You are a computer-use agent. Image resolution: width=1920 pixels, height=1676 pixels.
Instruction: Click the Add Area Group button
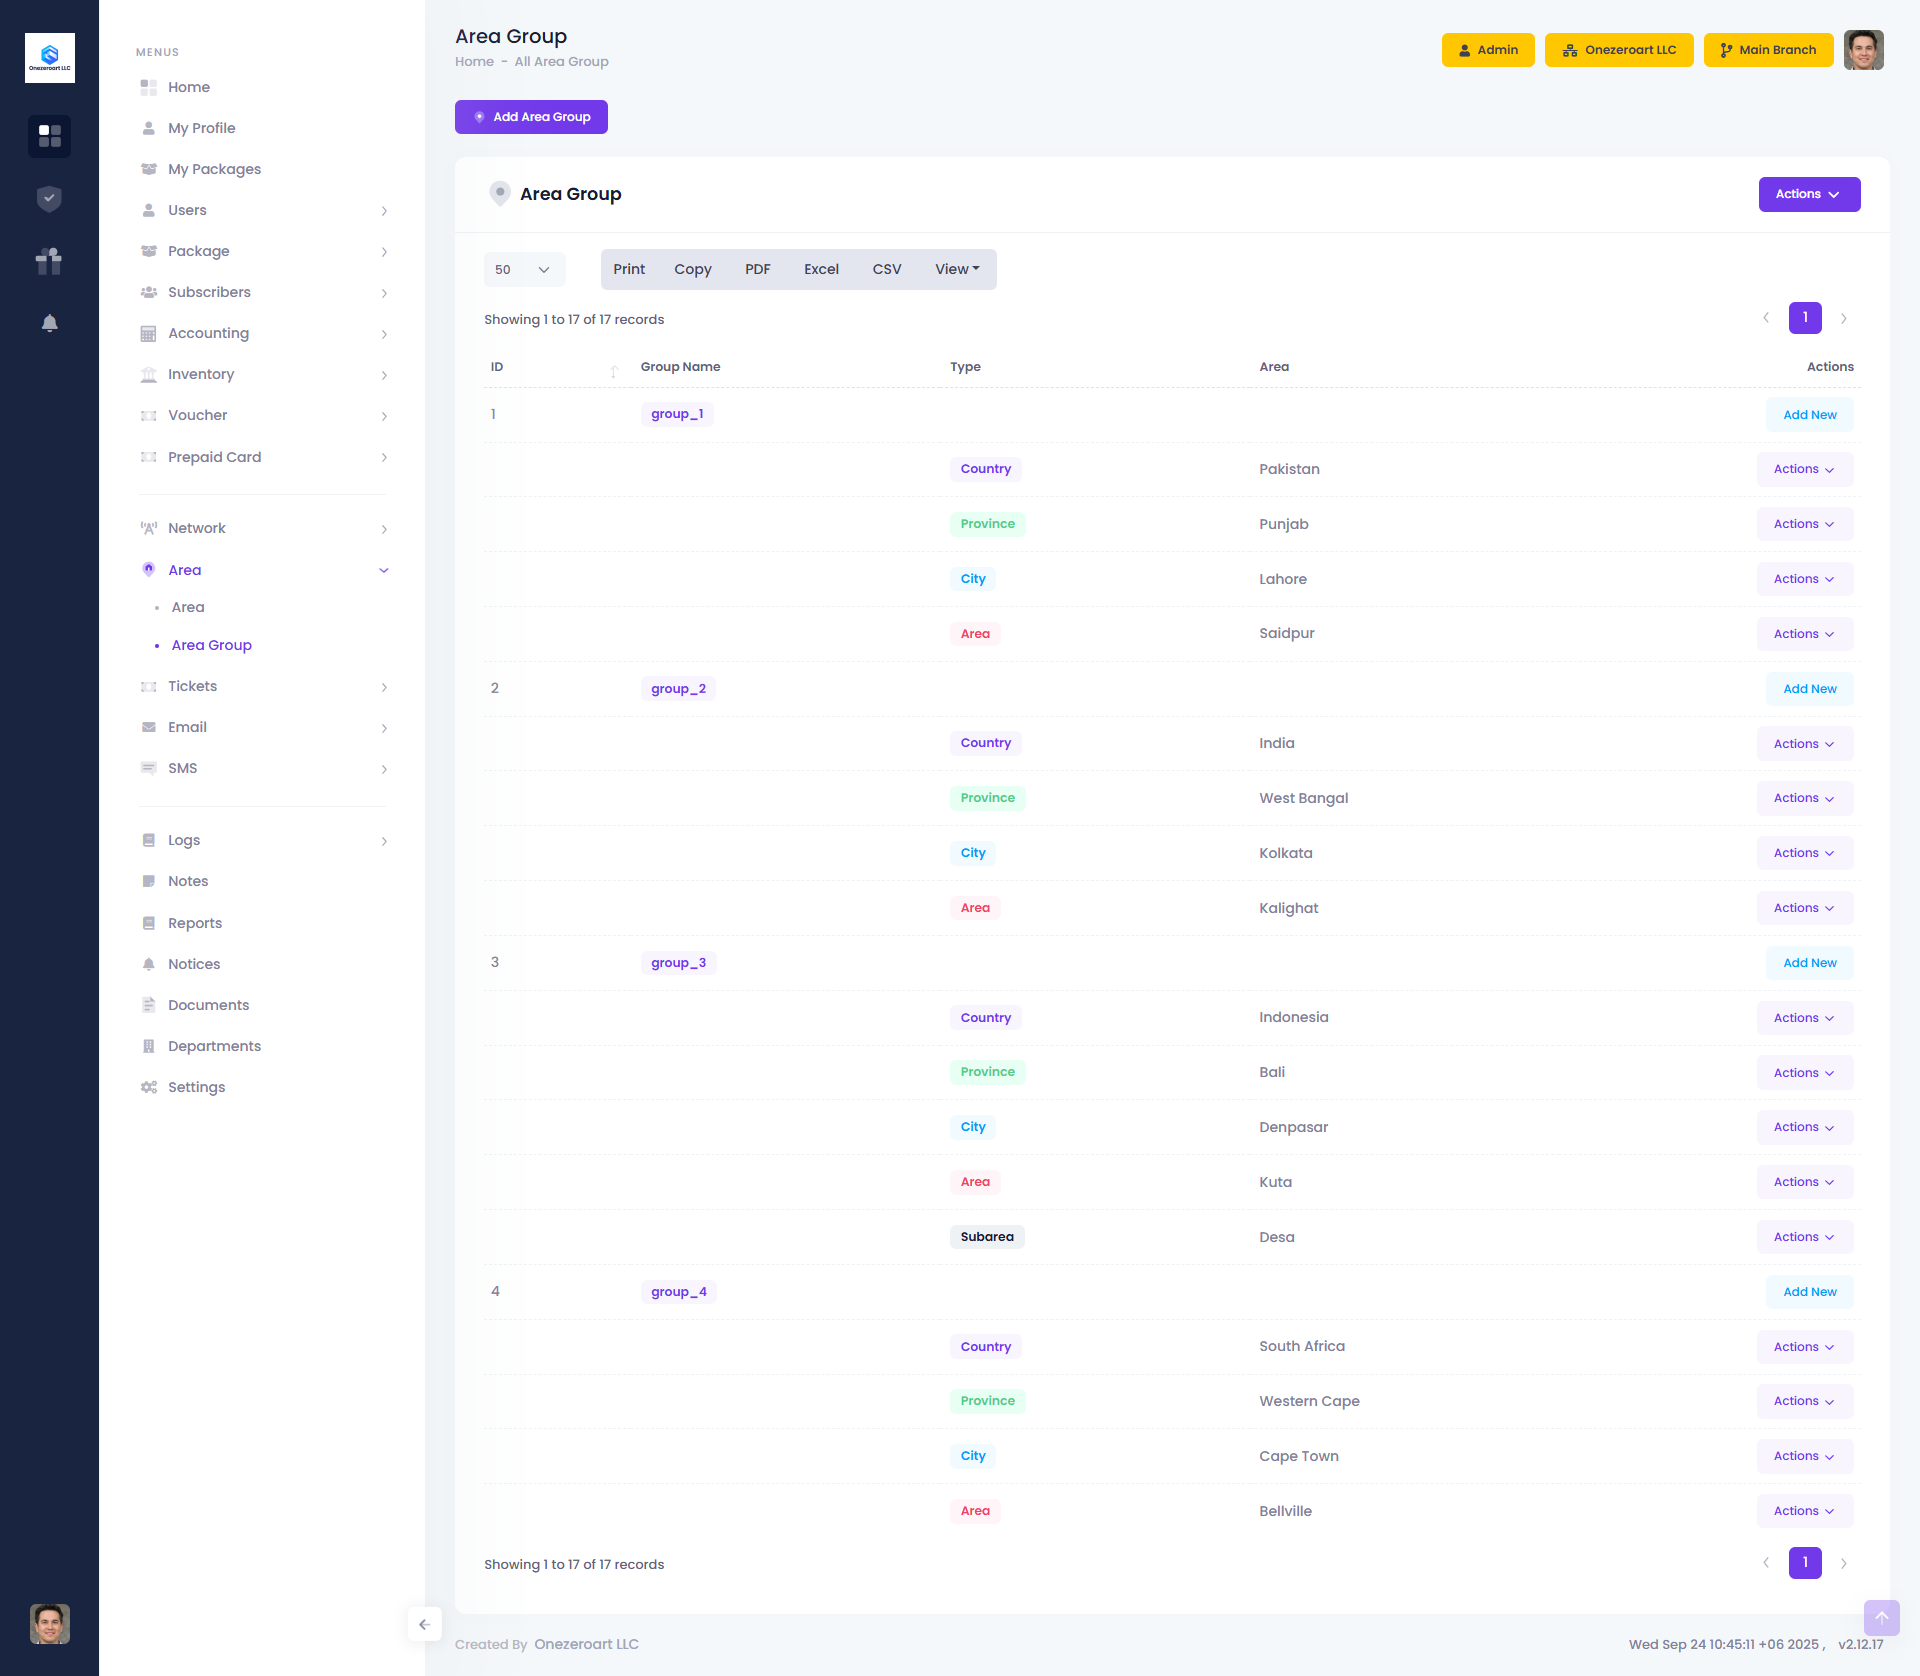[x=531, y=117]
